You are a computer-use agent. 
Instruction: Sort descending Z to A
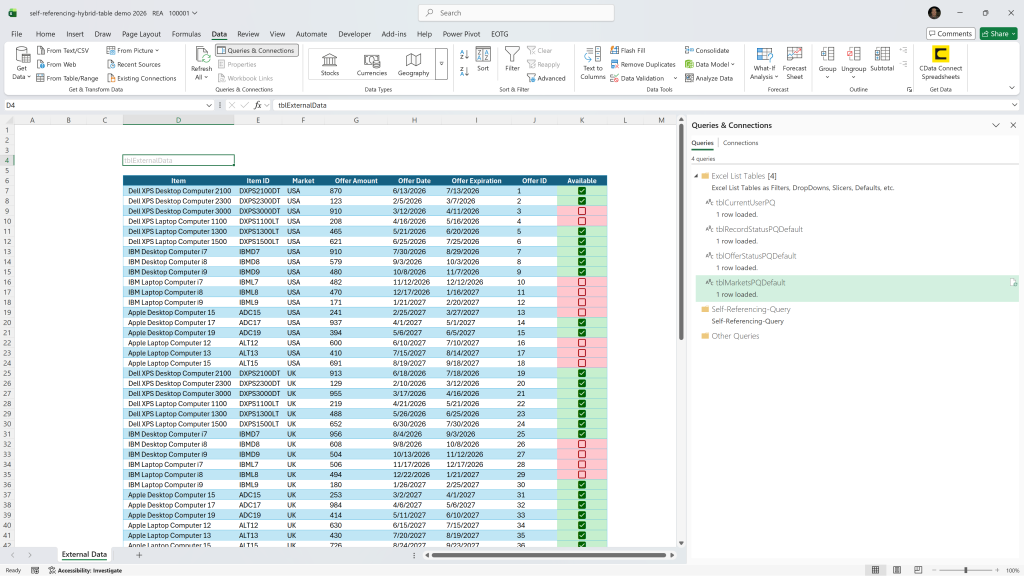tap(464, 71)
